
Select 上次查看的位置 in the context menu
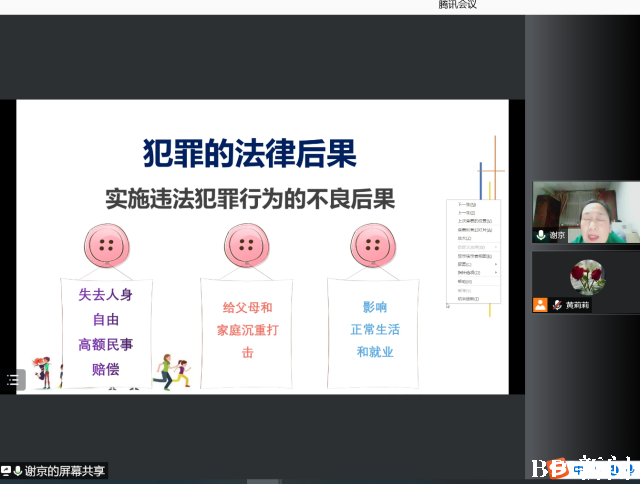point(473,221)
